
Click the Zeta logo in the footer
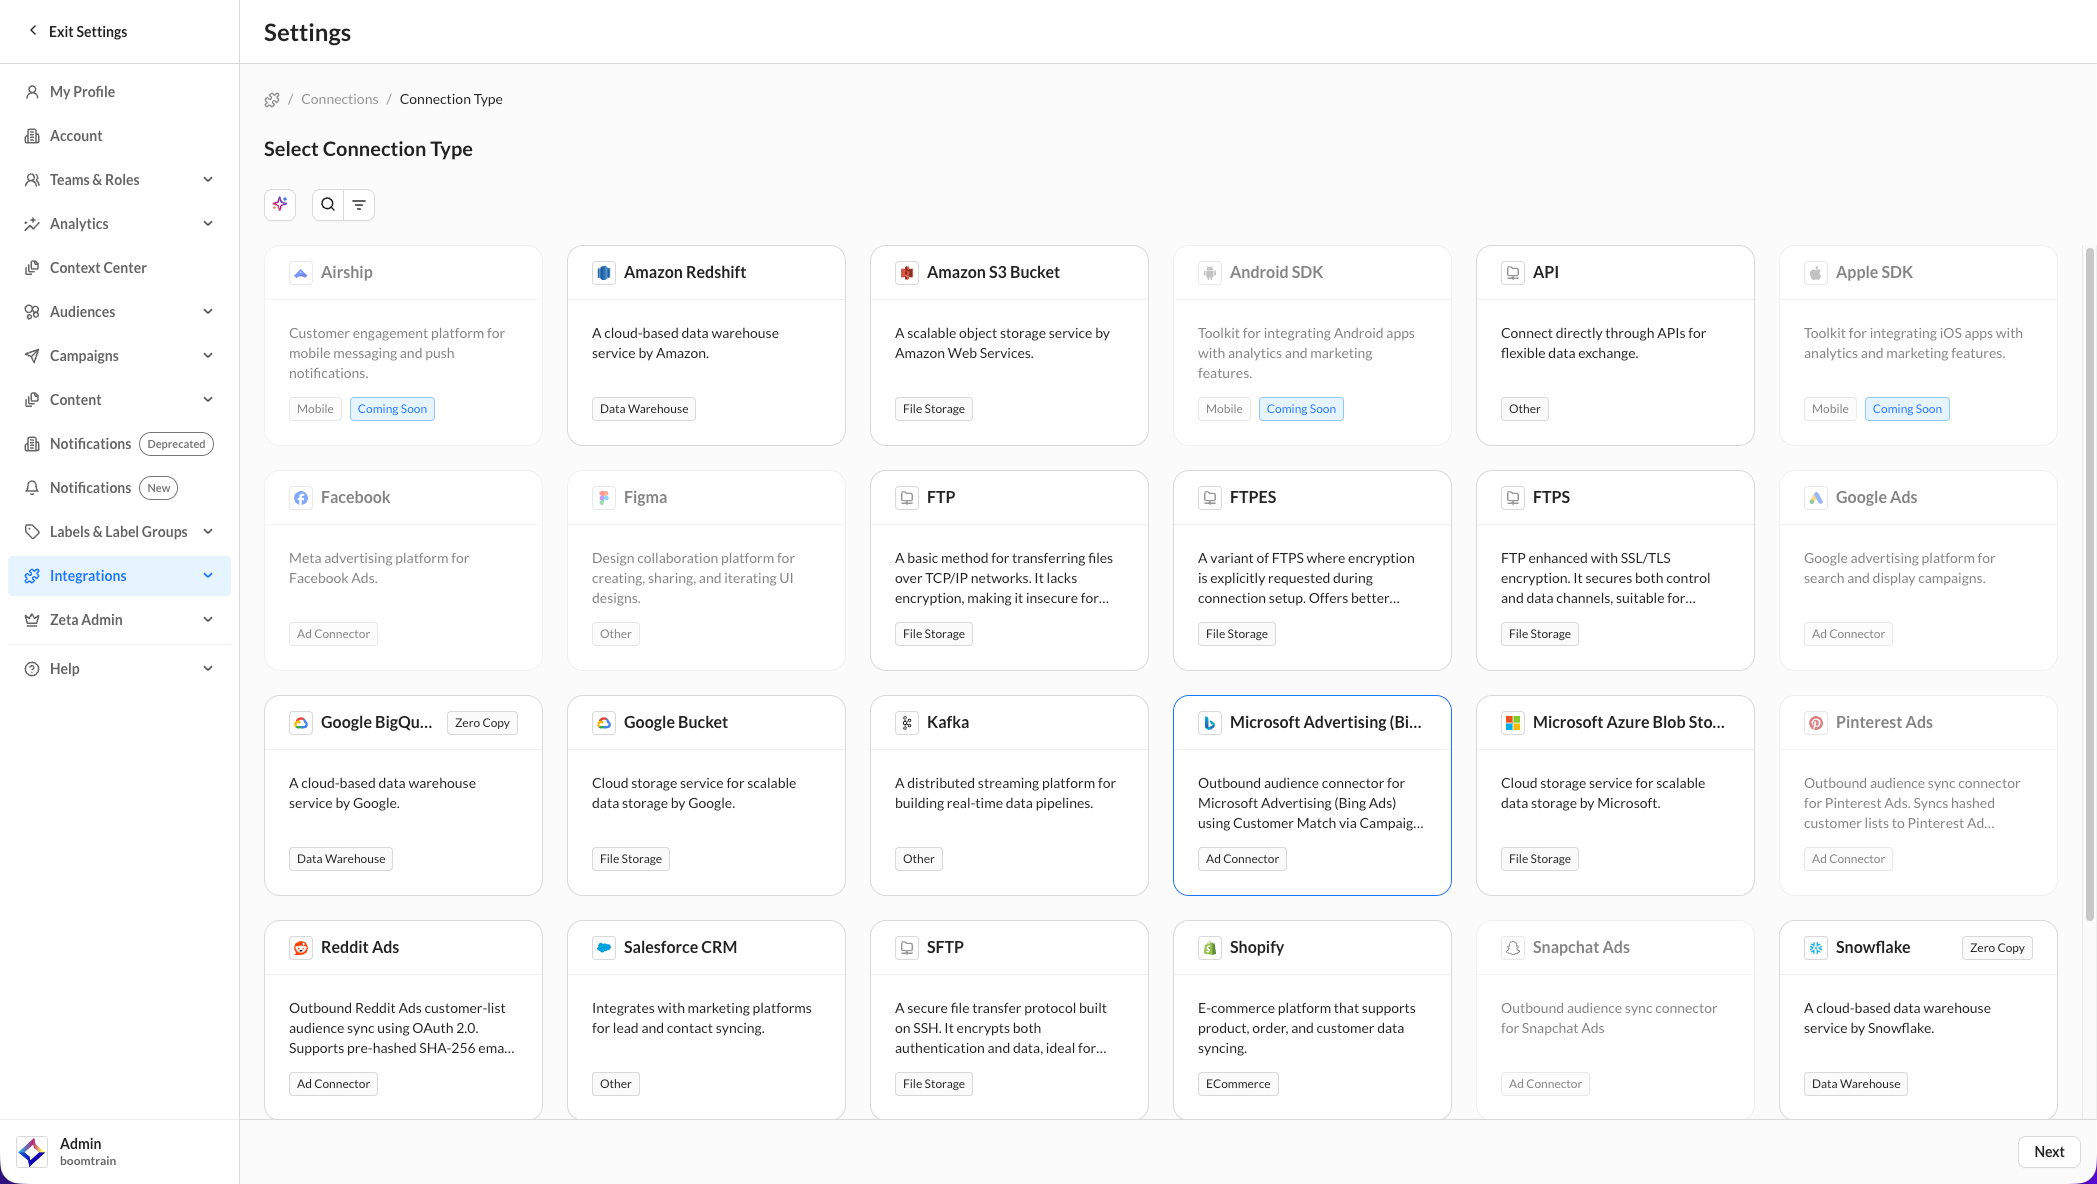click(x=32, y=1152)
